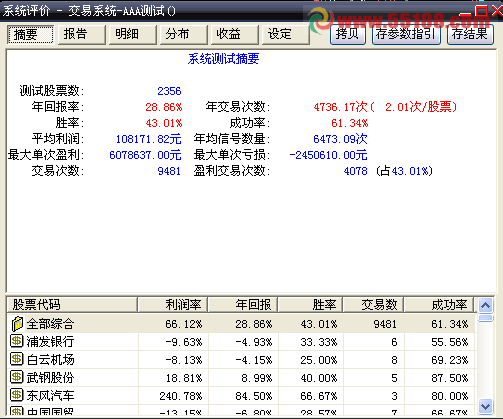Screen dimensions: 503x419
Task: Click the 存结果 button
Action: [x=470, y=34]
